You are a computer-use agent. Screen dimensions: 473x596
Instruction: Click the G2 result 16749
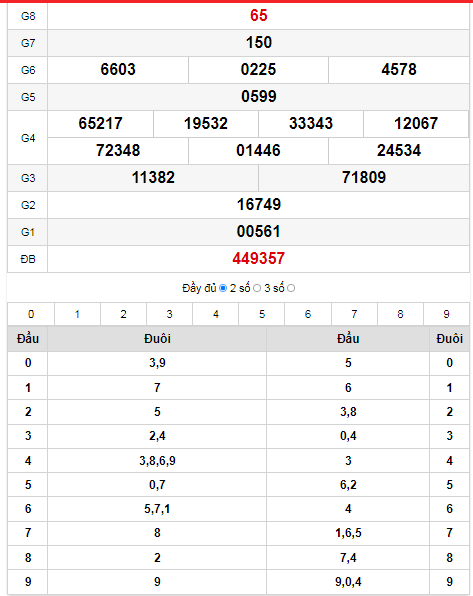coord(259,205)
